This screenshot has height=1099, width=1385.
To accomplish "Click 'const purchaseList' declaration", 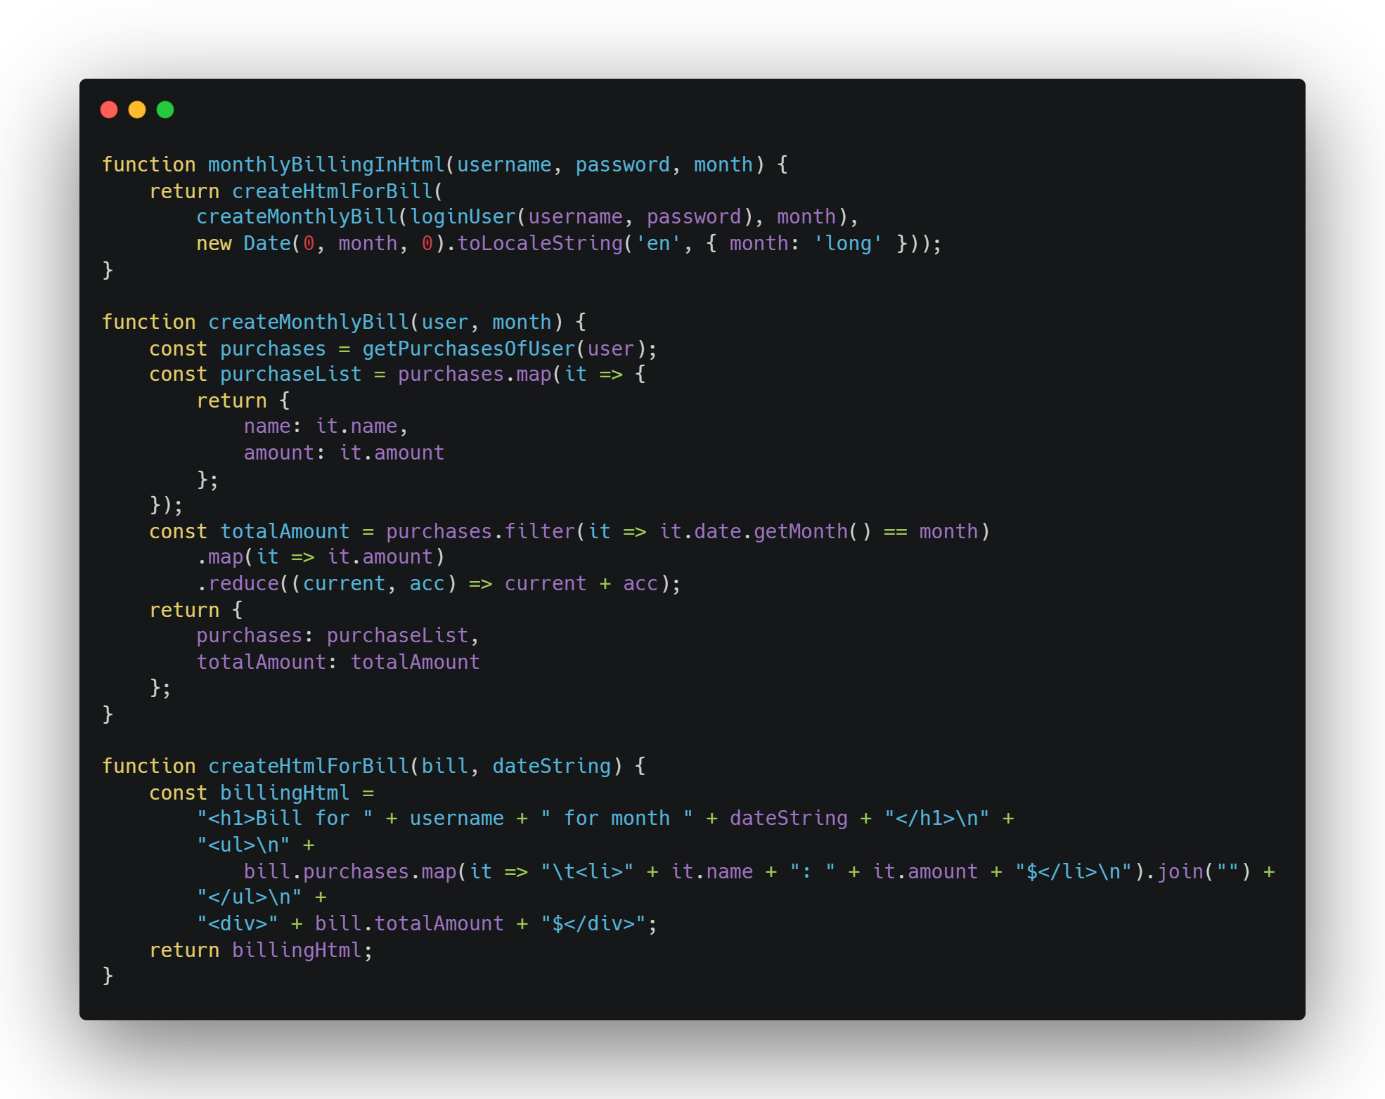I will click(x=255, y=374).
